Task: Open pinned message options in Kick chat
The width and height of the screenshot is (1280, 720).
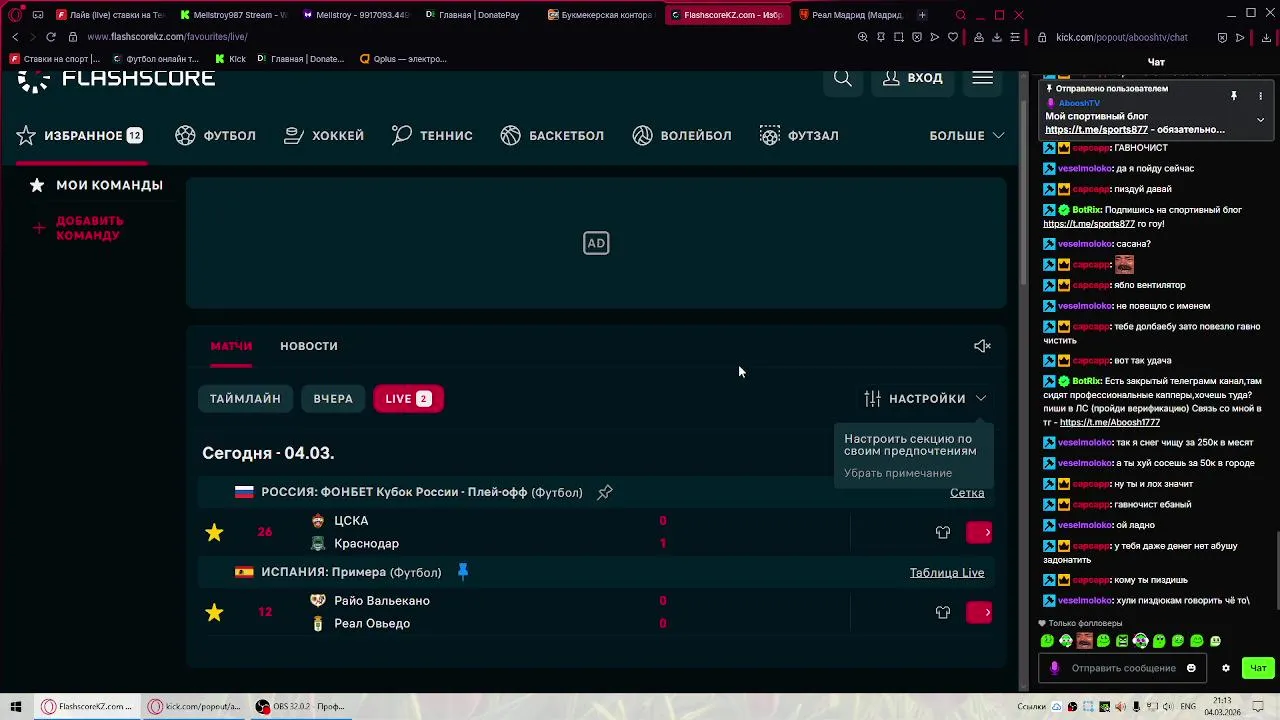Action: pos(1260,96)
